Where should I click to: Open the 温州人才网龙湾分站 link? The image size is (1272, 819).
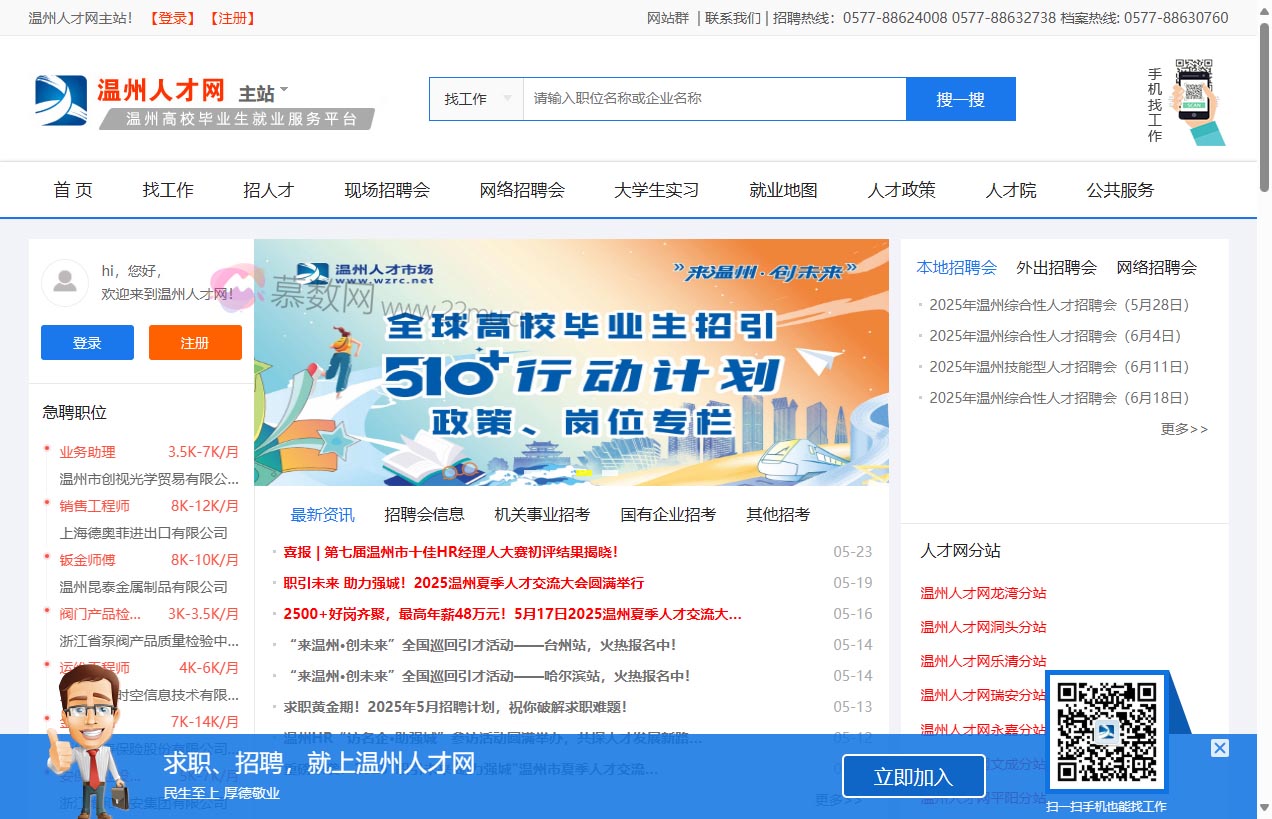pyautogui.click(x=982, y=593)
